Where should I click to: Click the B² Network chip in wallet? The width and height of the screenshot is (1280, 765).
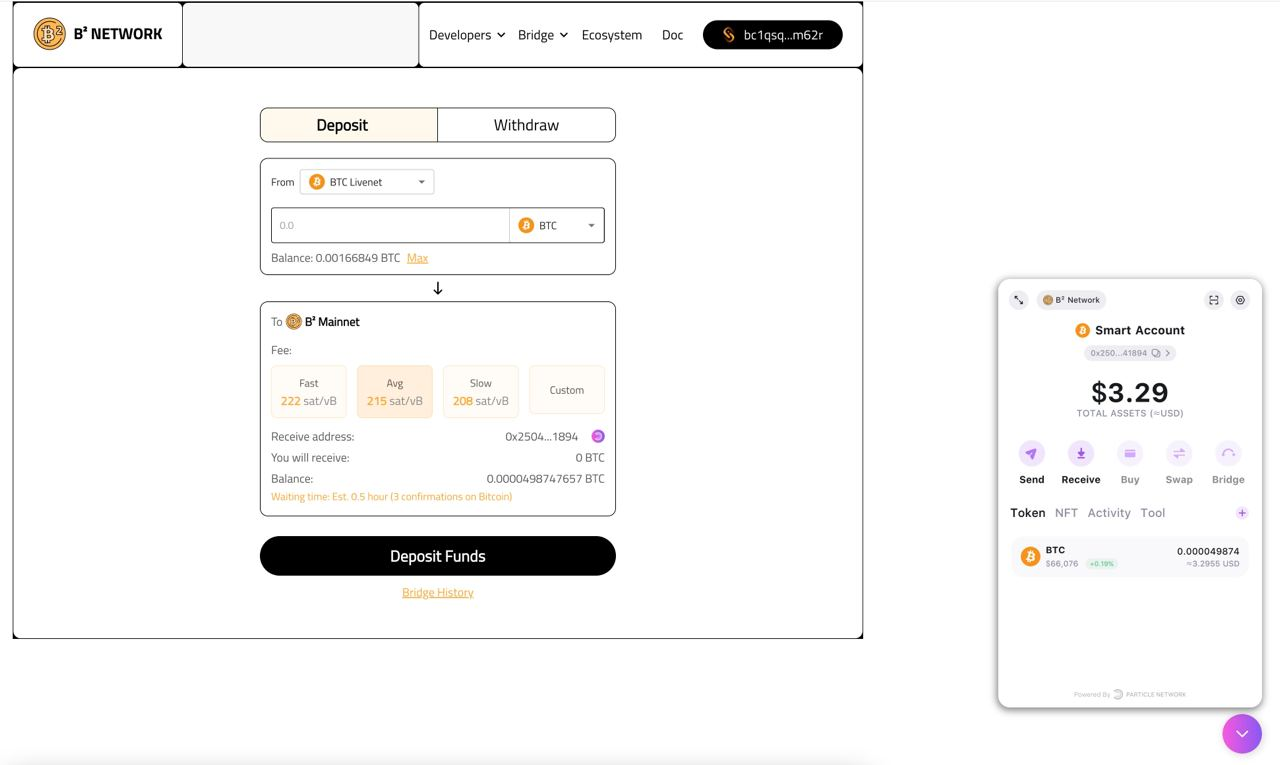pyautogui.click(x=1071, y=300)
